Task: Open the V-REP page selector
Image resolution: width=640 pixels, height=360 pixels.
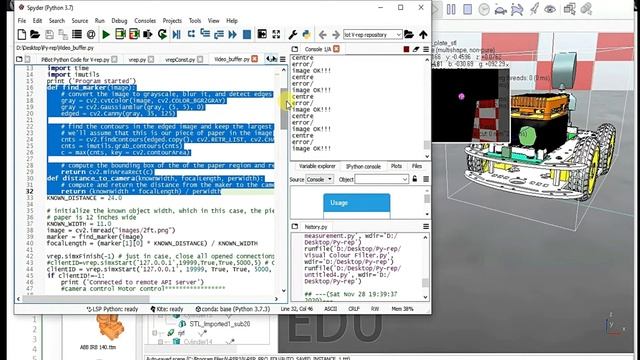Action: click(x=569, y=9)
